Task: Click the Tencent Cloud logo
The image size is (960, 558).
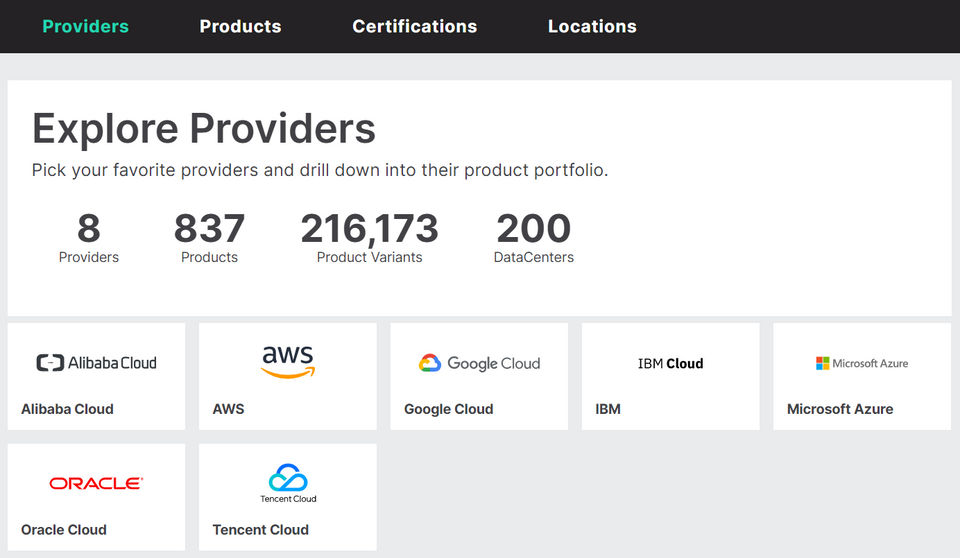Action: coord(288,483)
